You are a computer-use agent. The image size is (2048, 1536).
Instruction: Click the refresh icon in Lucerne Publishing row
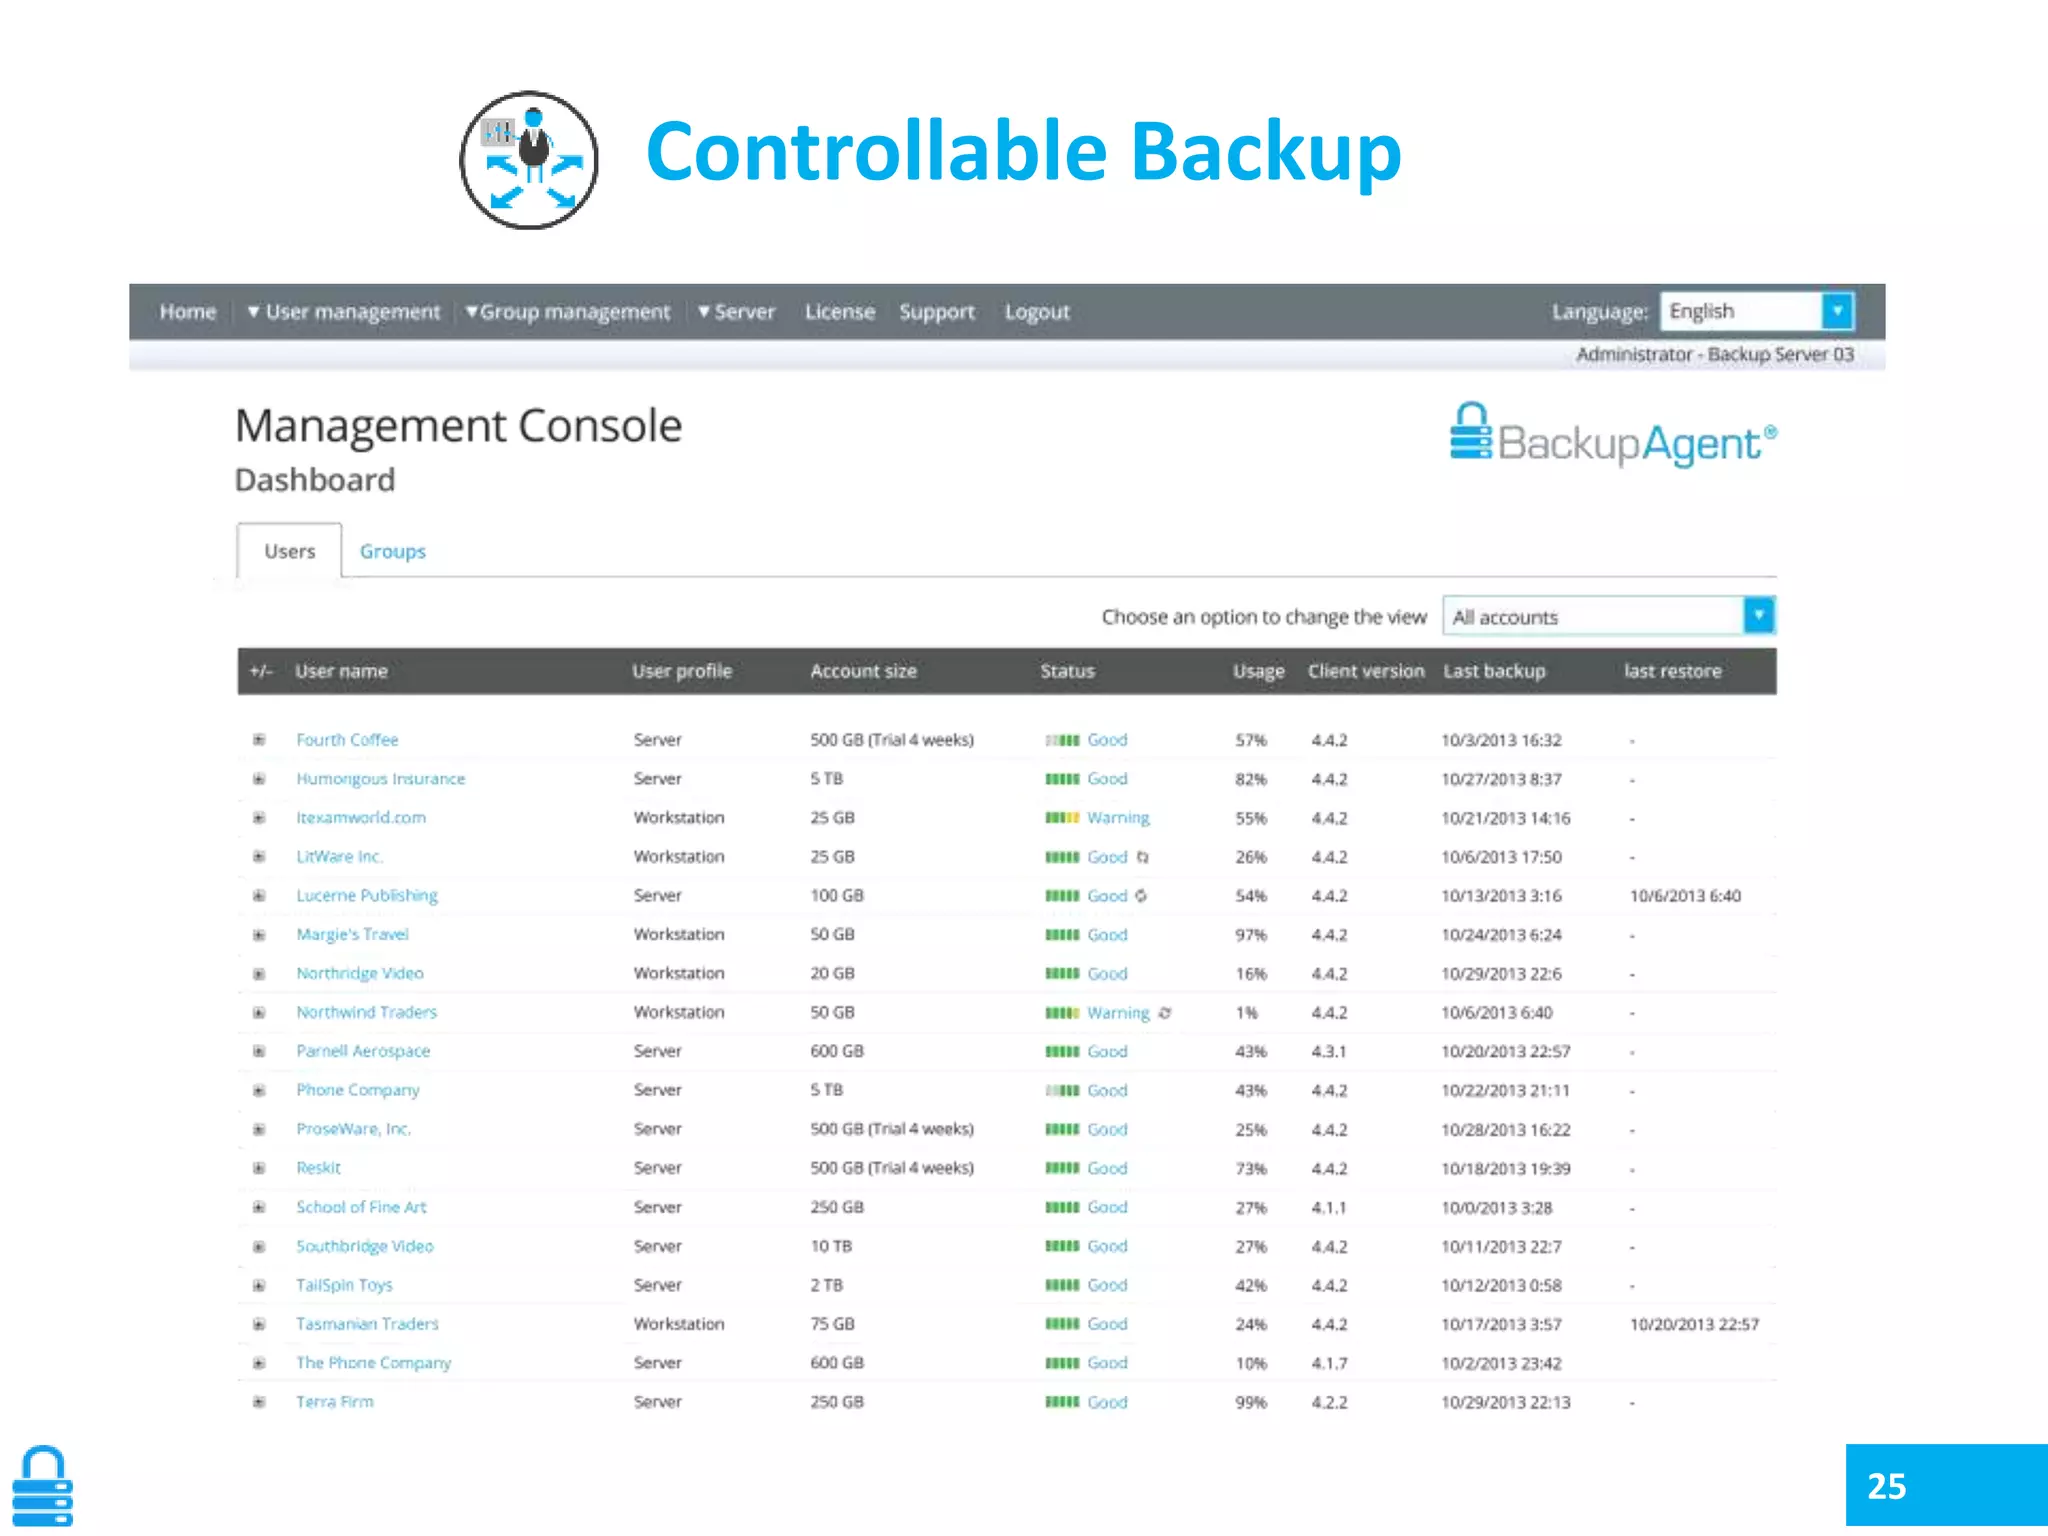coord(1141,896)
